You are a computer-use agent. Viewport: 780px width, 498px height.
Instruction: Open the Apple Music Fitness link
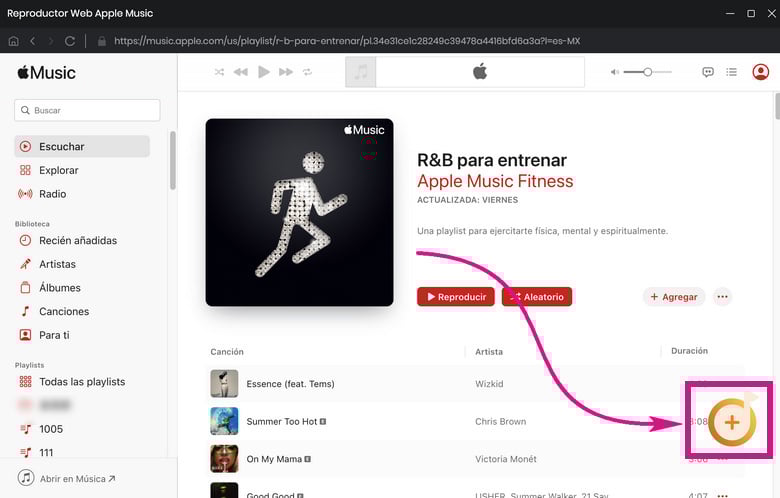coord(495,181)
